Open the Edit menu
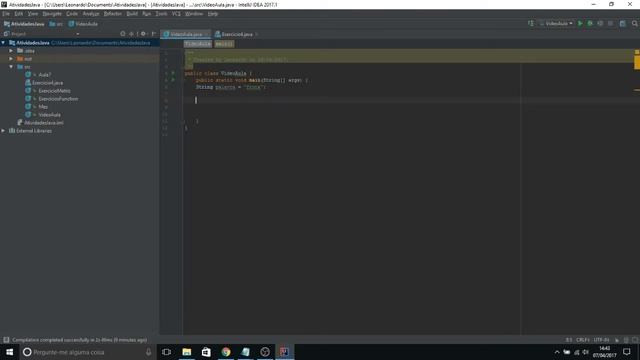The height and width of the screenshot is (360, 640). (x=19, y=14)
